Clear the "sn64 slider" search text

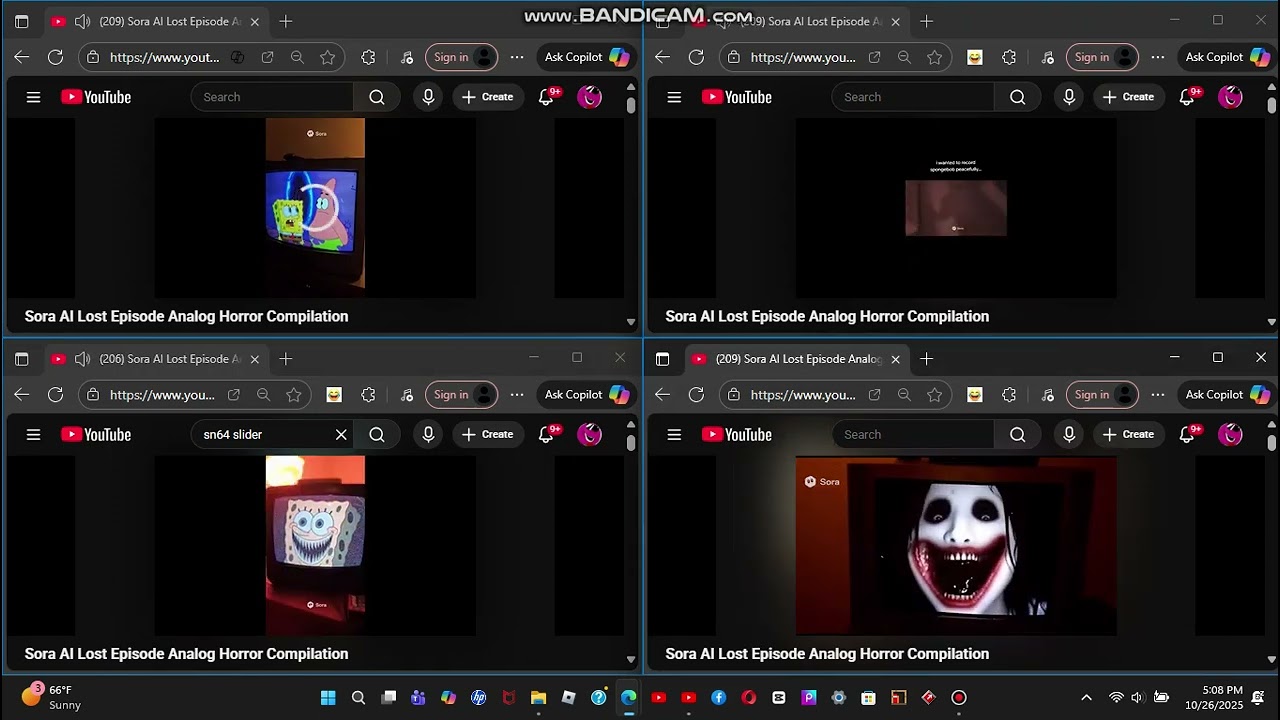click(341, 434)
